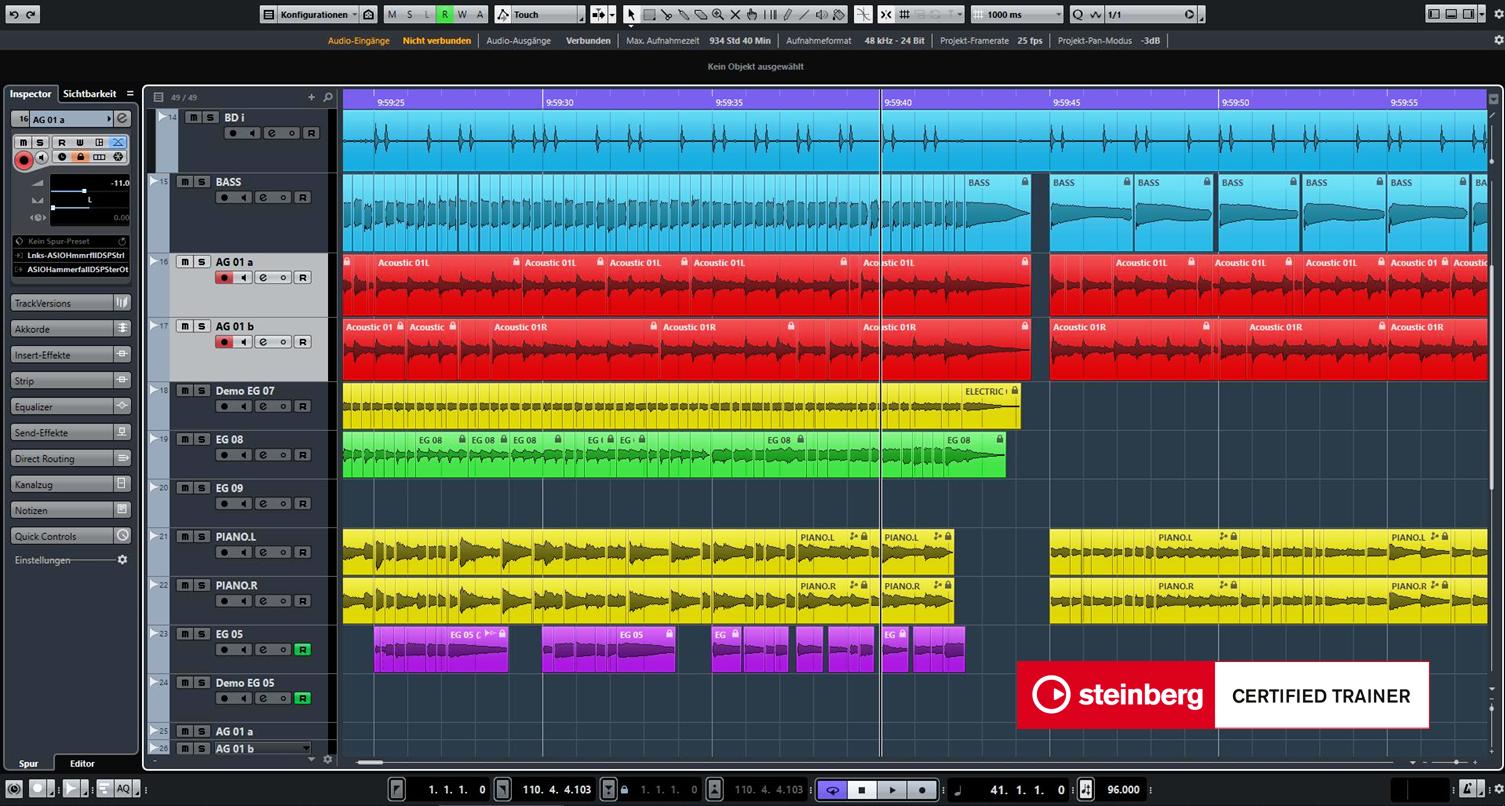Select the Split scissors tool
This screenshot has height=806, width=1505.
tap(666, 14)
